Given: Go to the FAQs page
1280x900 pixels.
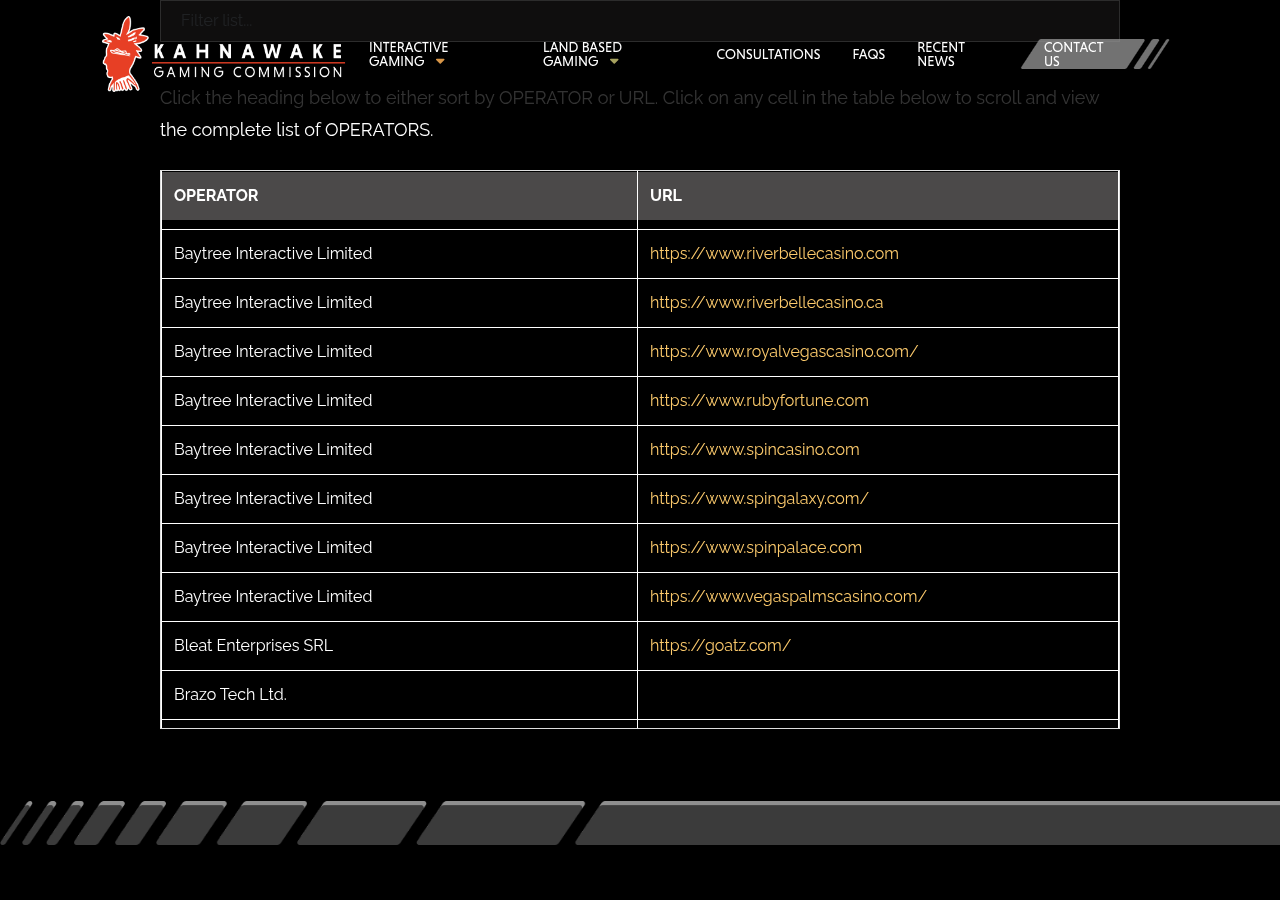Looking at the screenshot, I should (x=868, y=55).
